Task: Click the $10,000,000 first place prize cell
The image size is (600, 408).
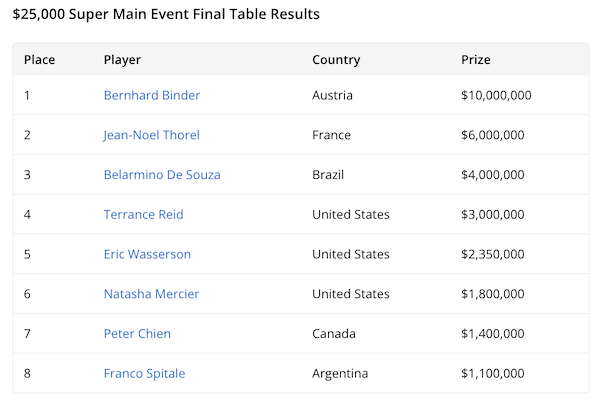Action: click(496, 96)
